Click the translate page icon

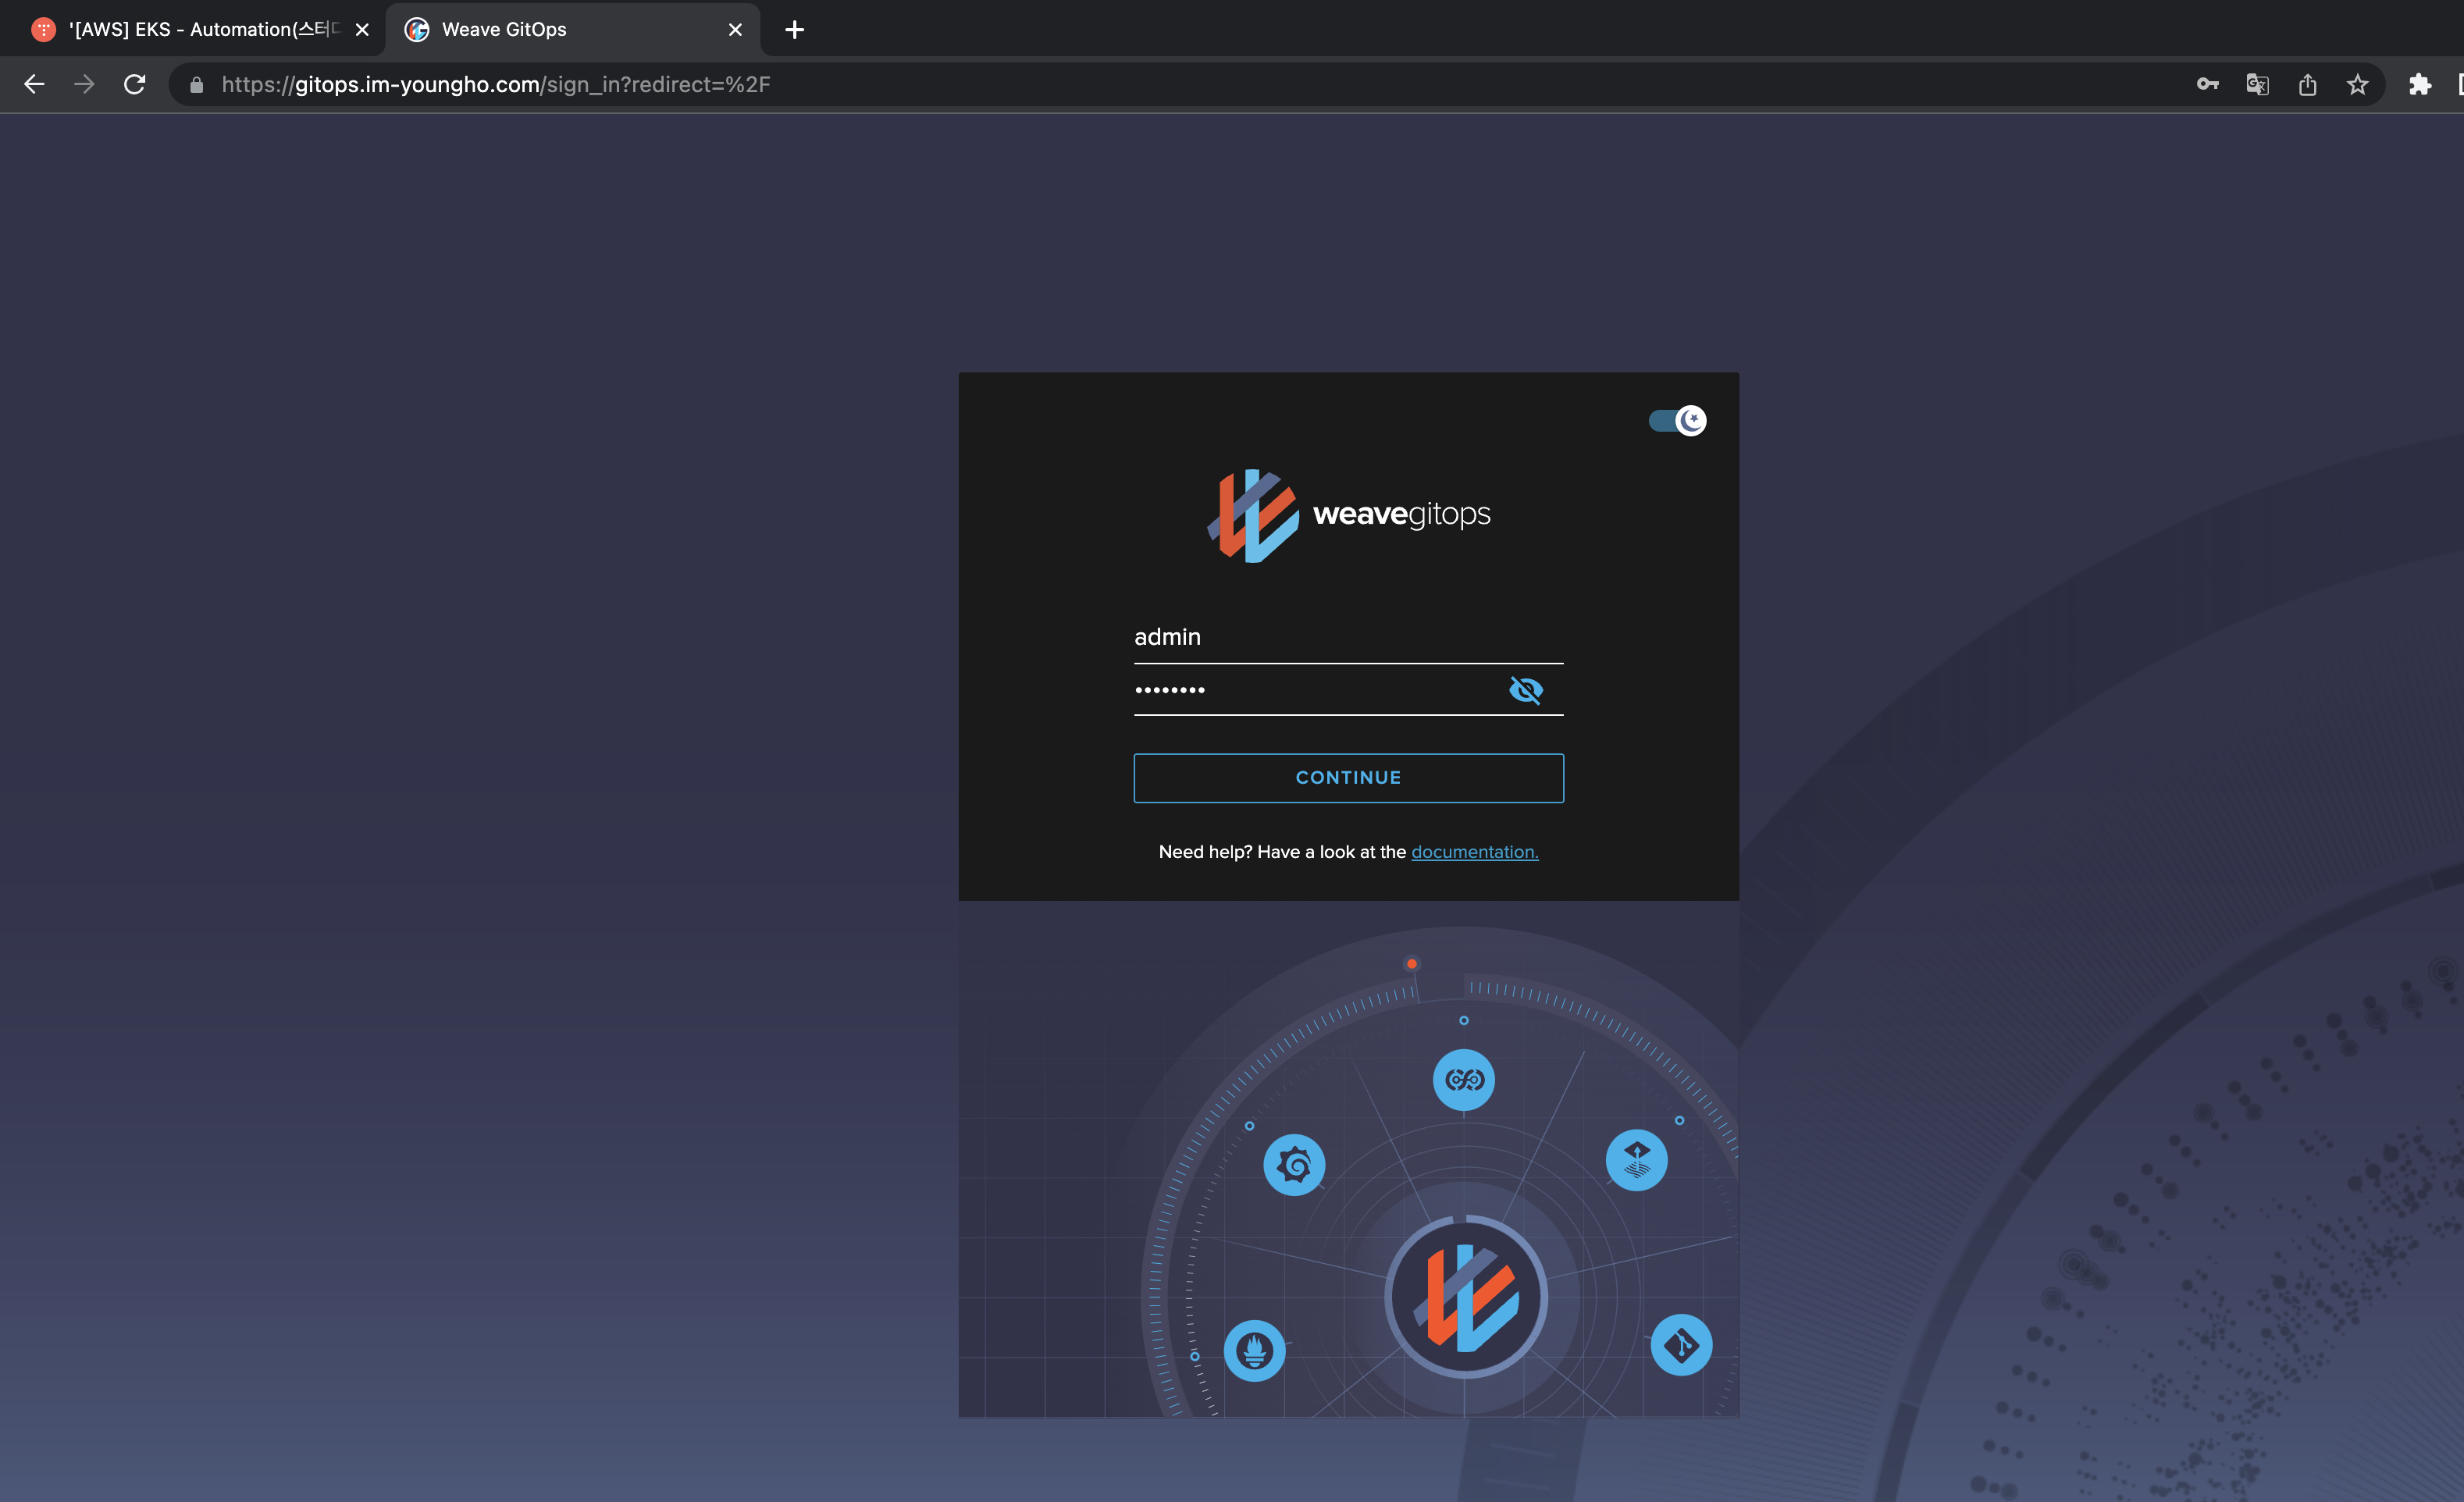[2257, 85]
